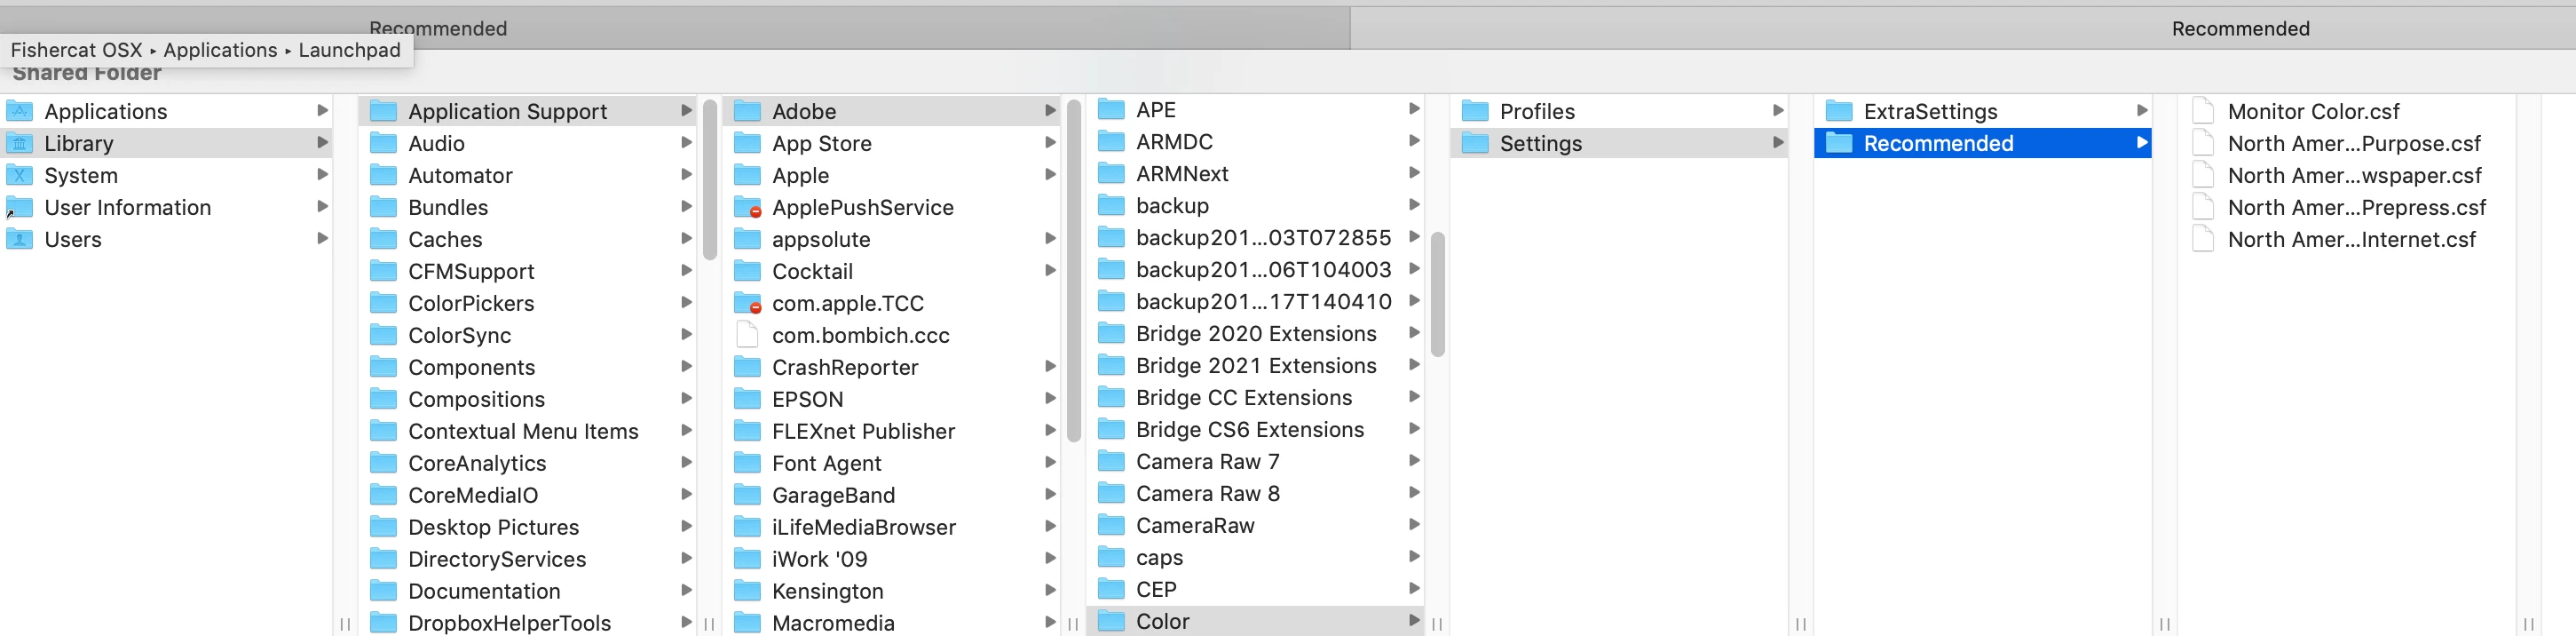Expand the Users folder arrow
This screenshot has width=2576, height=636.
pyautogui.click(x=322, y=238)
